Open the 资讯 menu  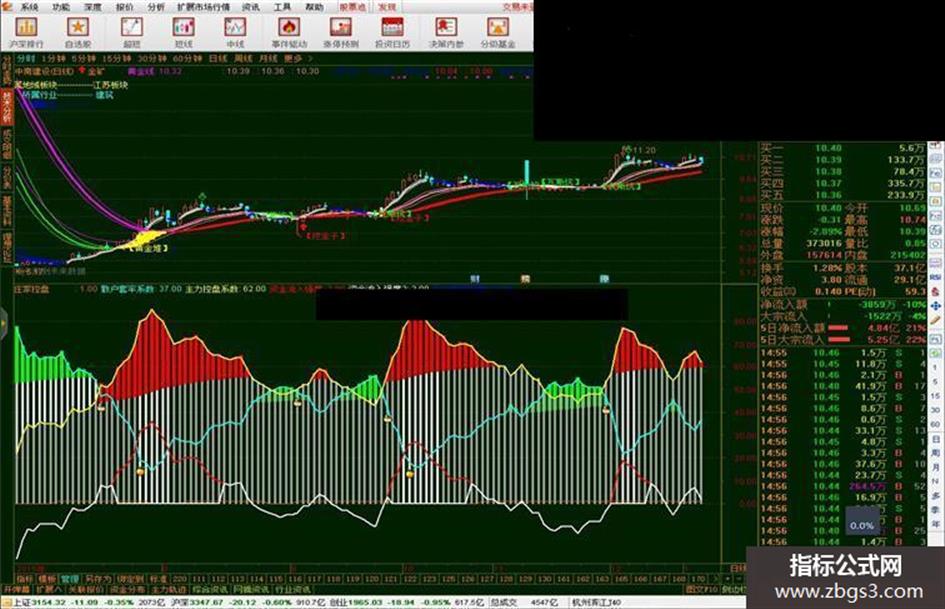pos(251,7)
